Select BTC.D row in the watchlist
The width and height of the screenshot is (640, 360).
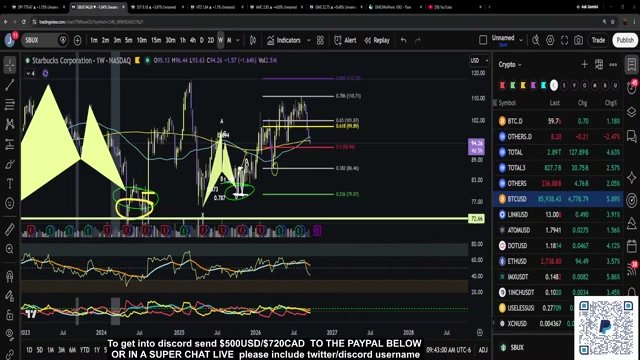click(x=558, y=121)
